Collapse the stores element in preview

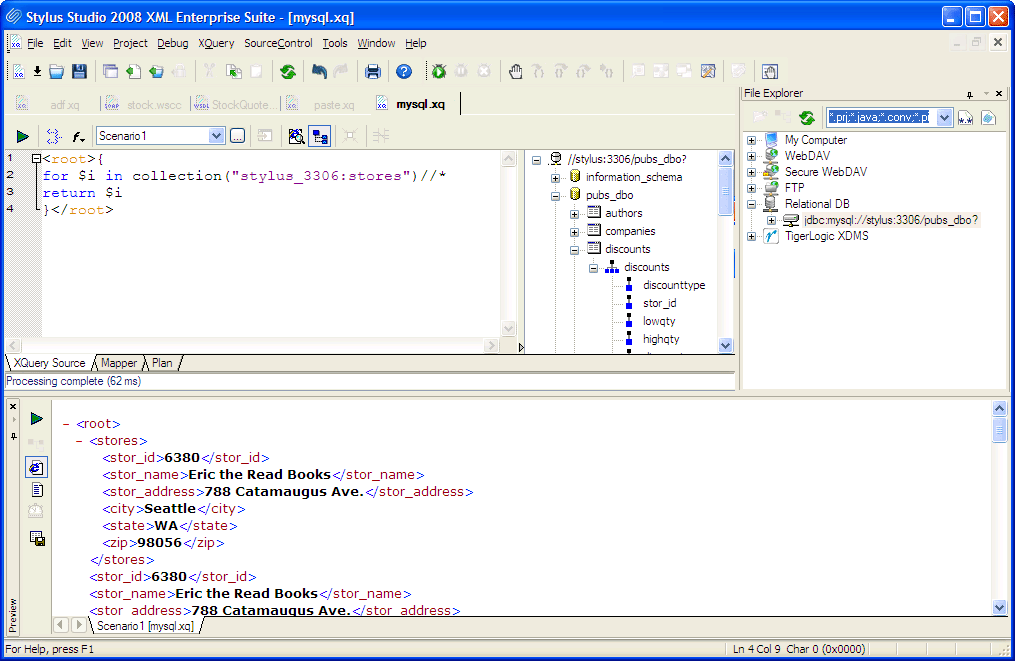(79, 442)
